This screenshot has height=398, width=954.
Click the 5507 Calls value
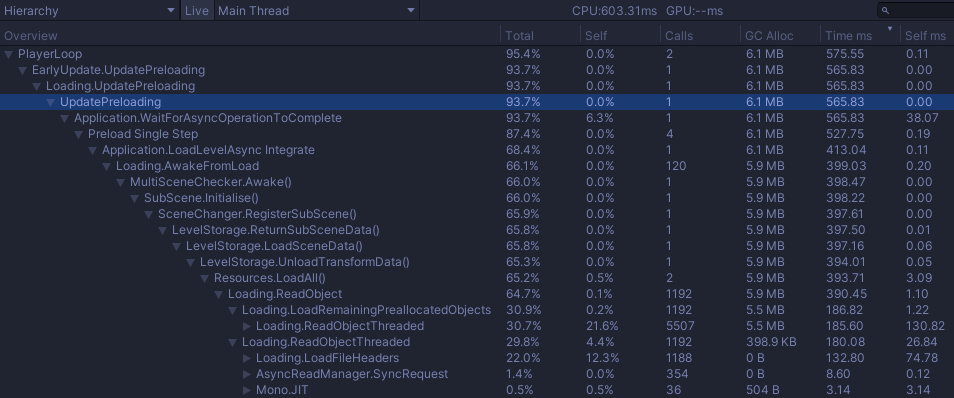(x=680, y=326)
